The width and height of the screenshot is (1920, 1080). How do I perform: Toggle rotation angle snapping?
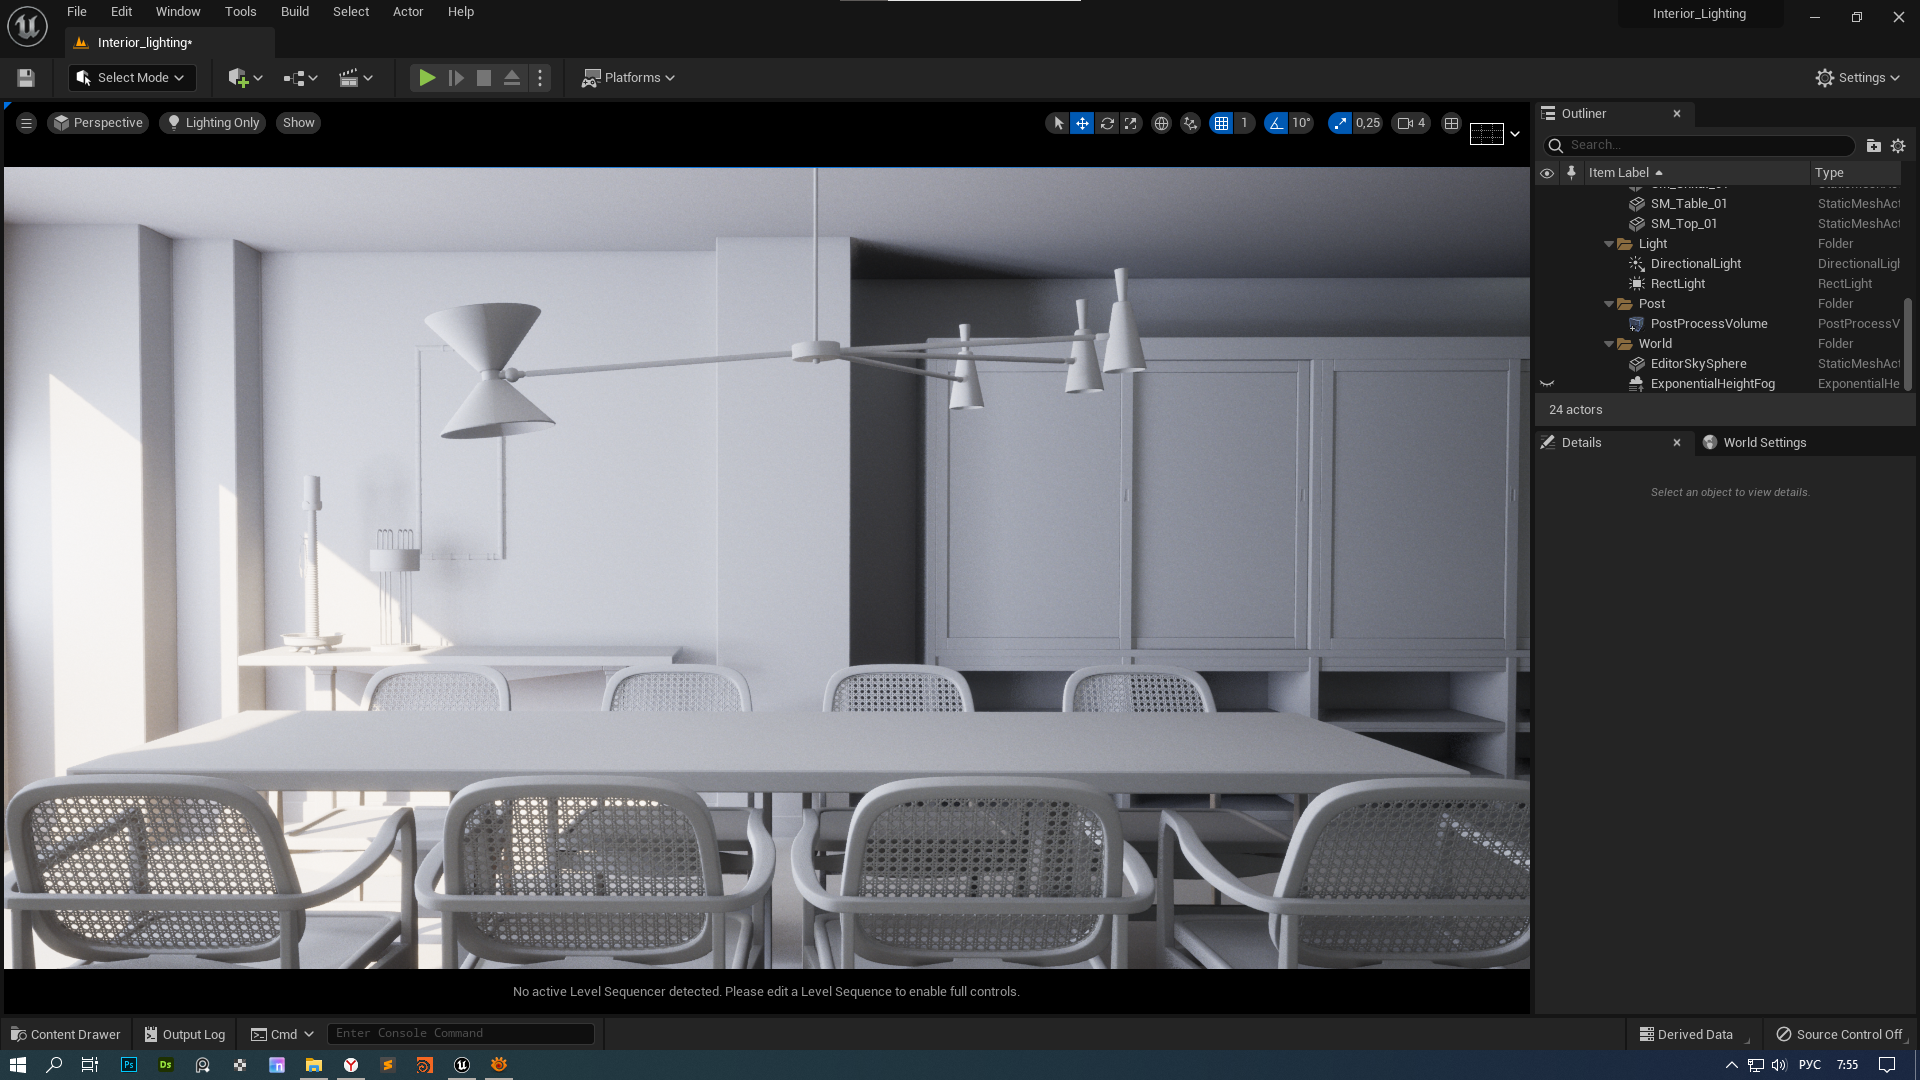click(x=1276, y=123)
